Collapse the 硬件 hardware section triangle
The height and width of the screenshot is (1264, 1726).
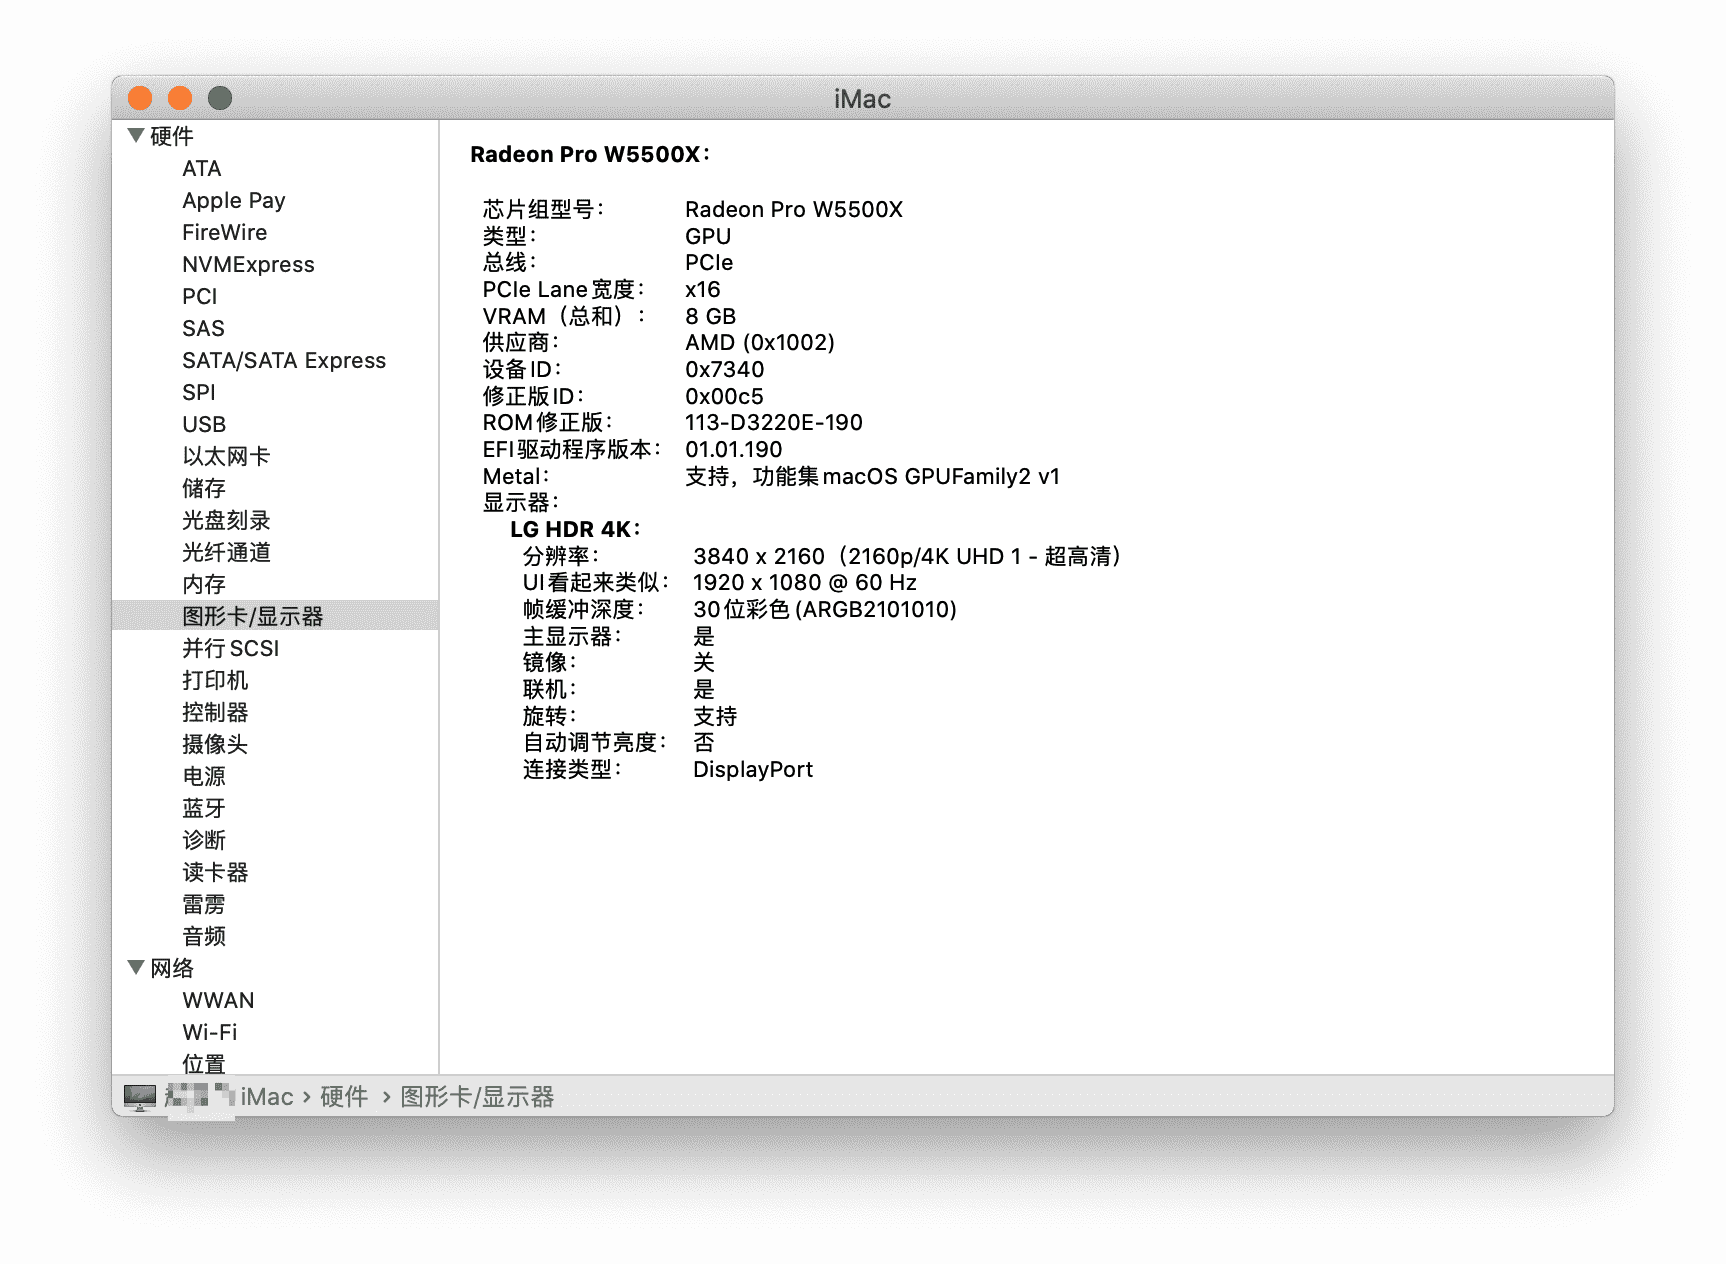136,136
